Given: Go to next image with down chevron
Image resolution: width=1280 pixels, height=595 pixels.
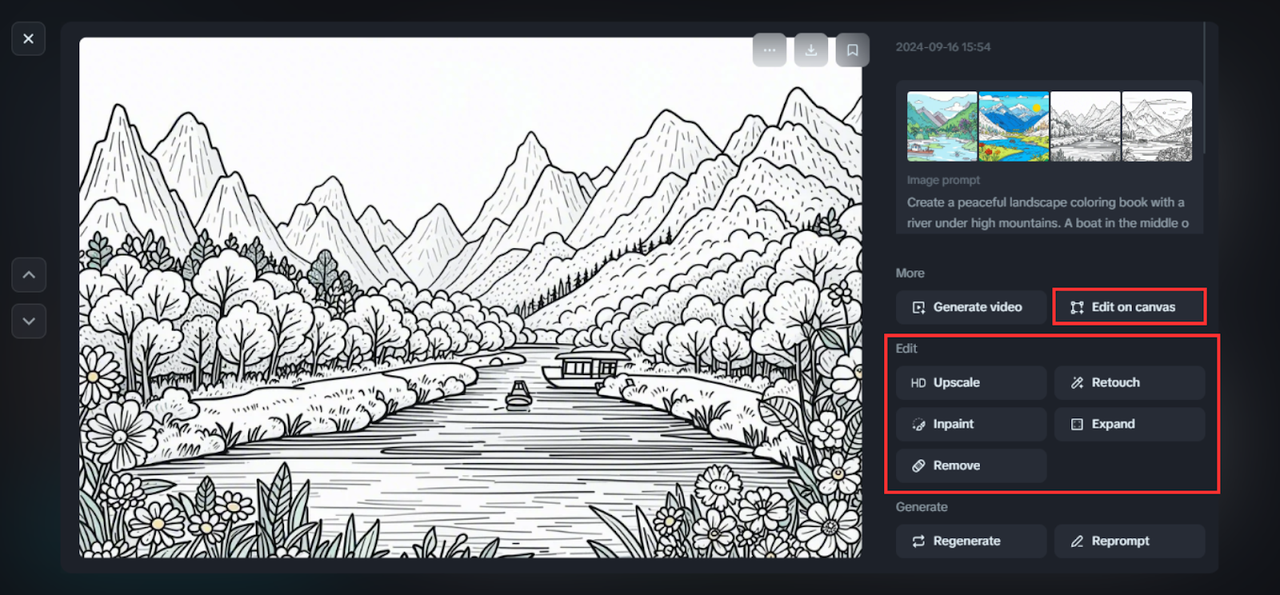Looking at the screenshot, I should point(28,321).
